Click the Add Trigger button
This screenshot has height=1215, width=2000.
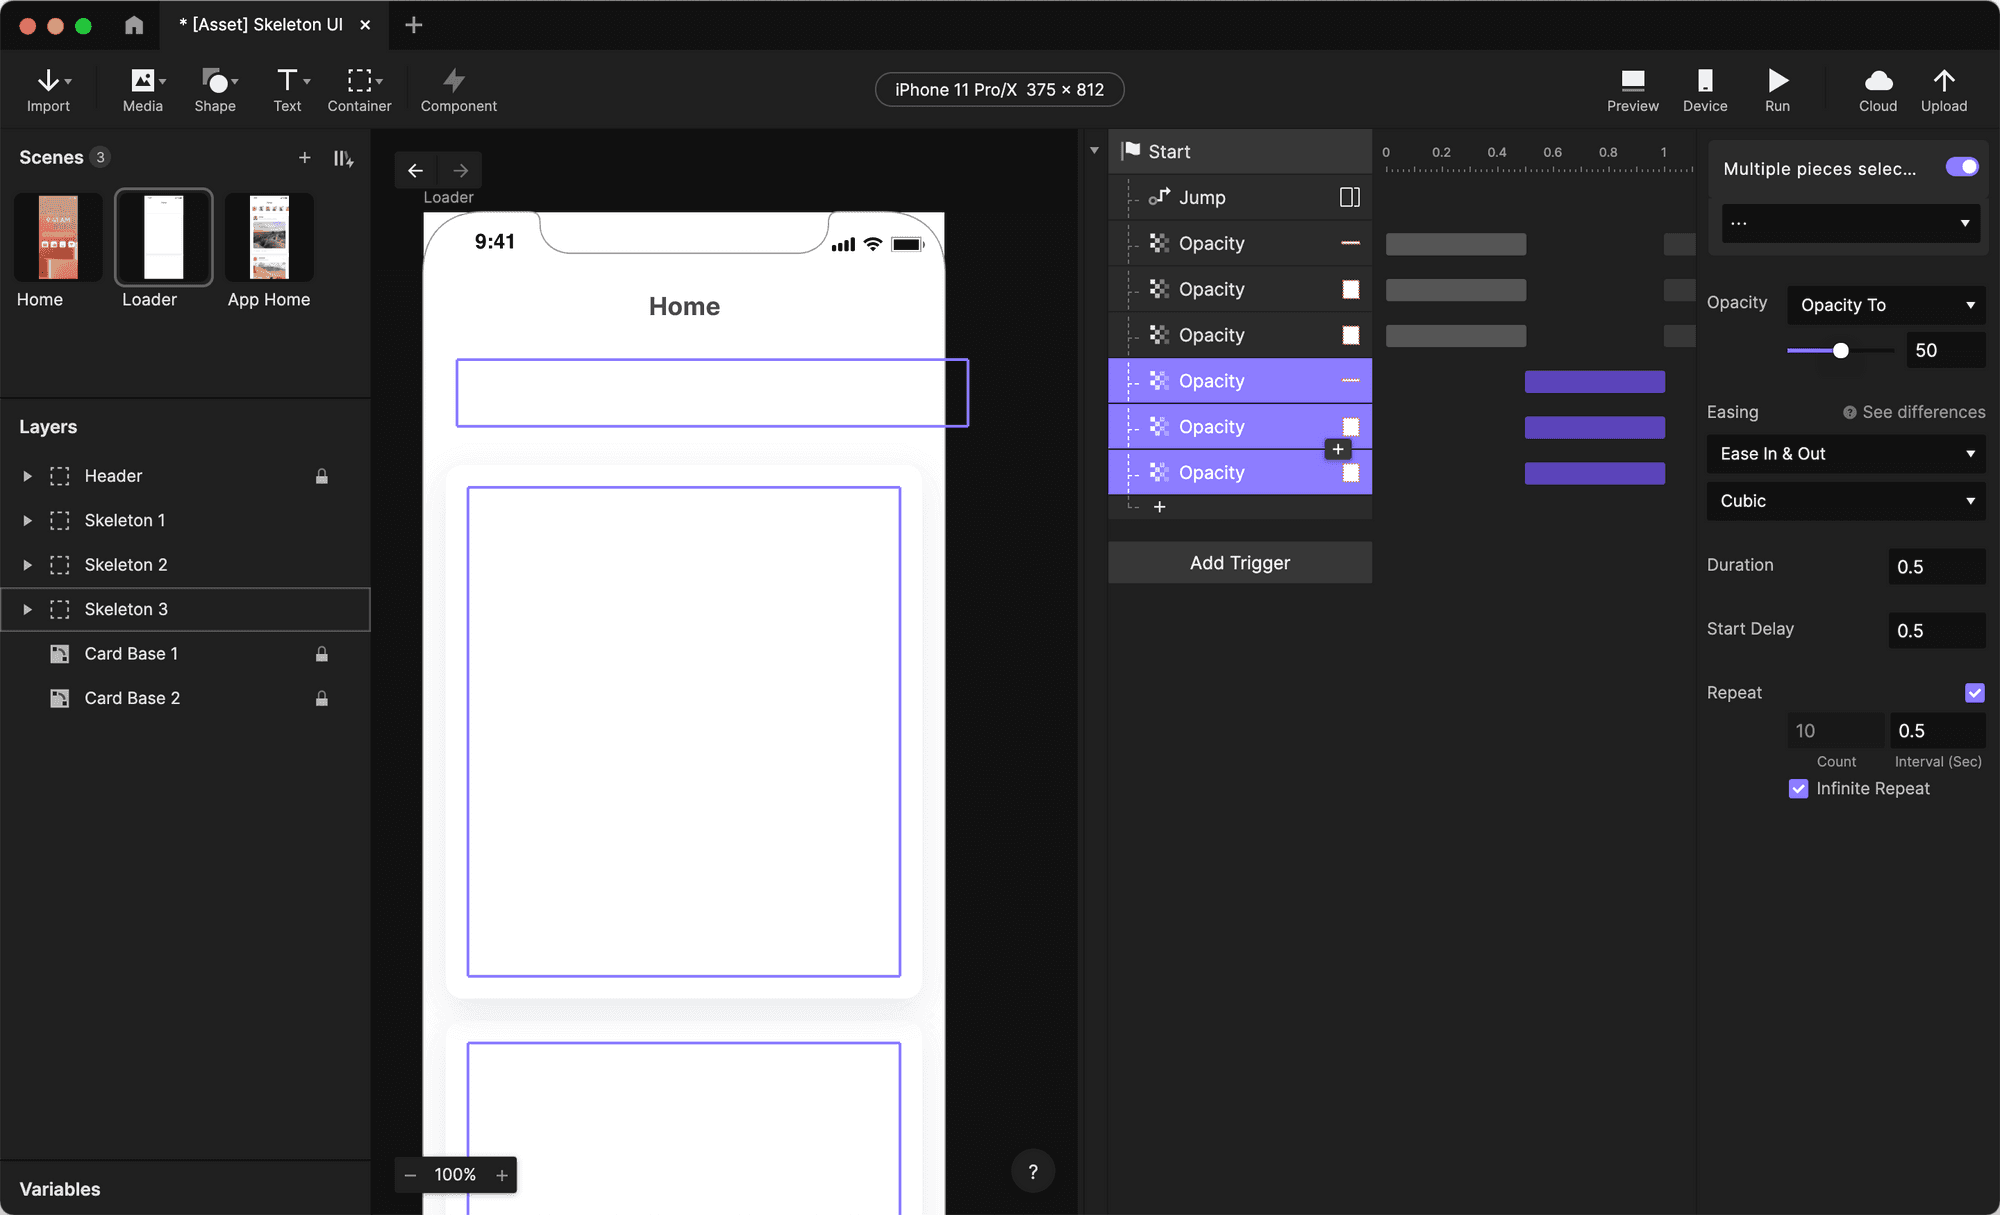point(1240,563)
